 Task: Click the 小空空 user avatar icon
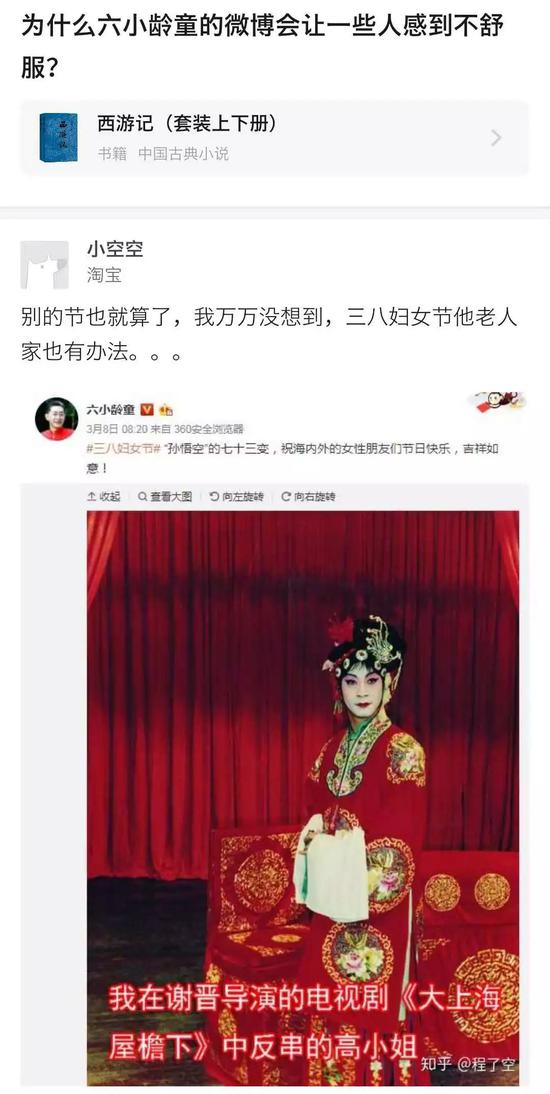45,264
